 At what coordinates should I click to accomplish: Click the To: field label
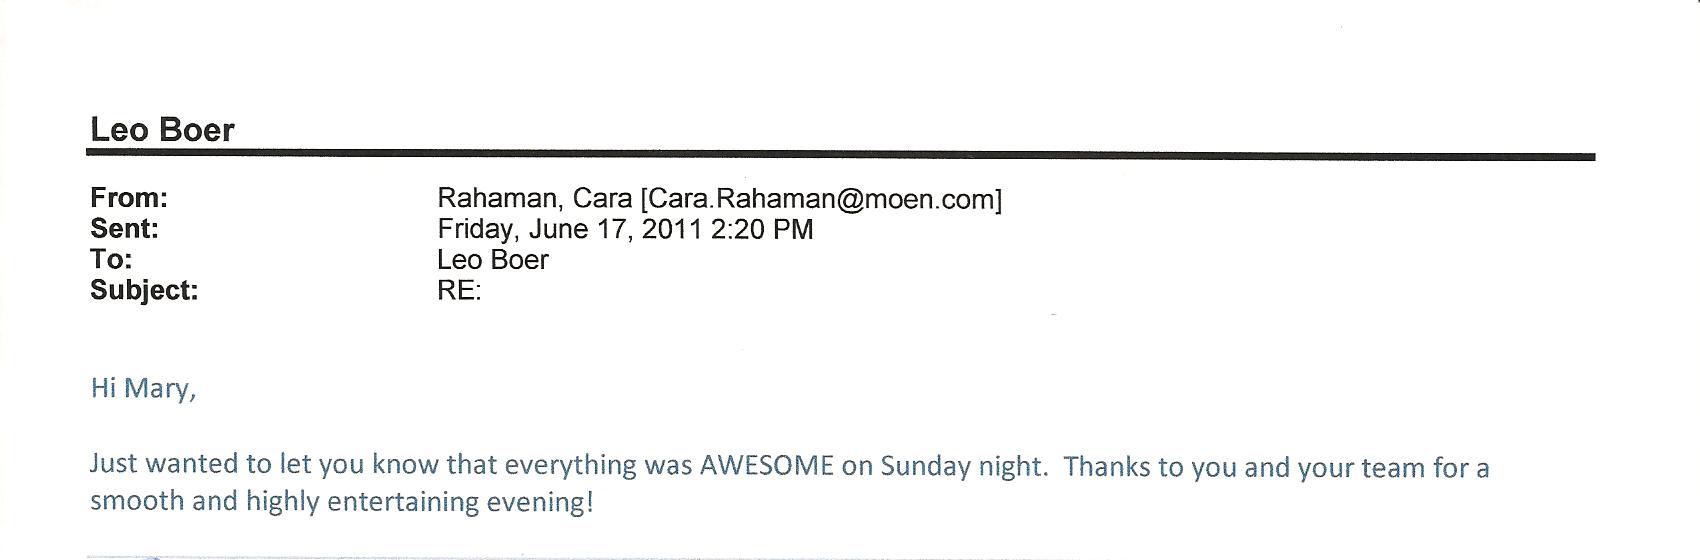pyautogui.click(x=111, y=260)
